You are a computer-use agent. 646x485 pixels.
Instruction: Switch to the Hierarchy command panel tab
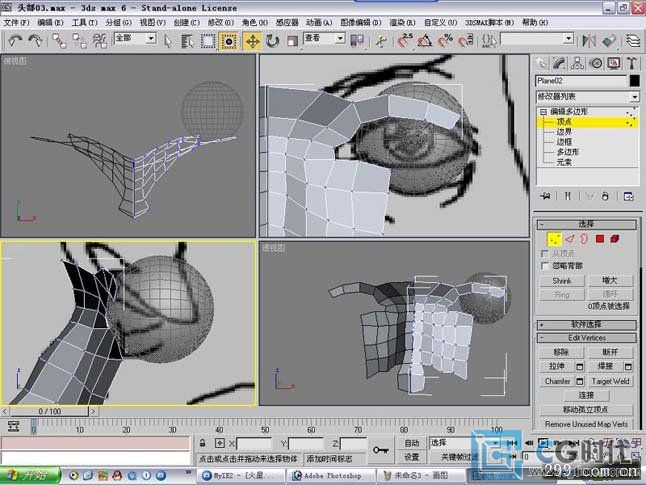tap(577, 63)
